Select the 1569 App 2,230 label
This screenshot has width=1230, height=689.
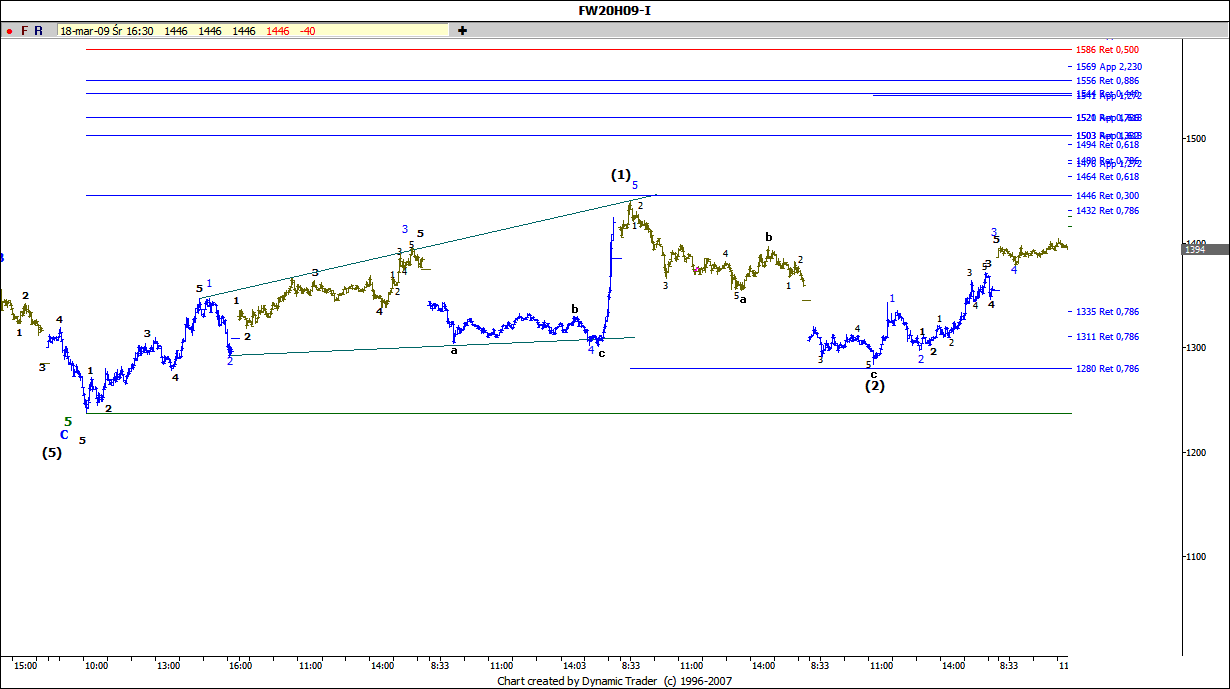point(1109,66)
